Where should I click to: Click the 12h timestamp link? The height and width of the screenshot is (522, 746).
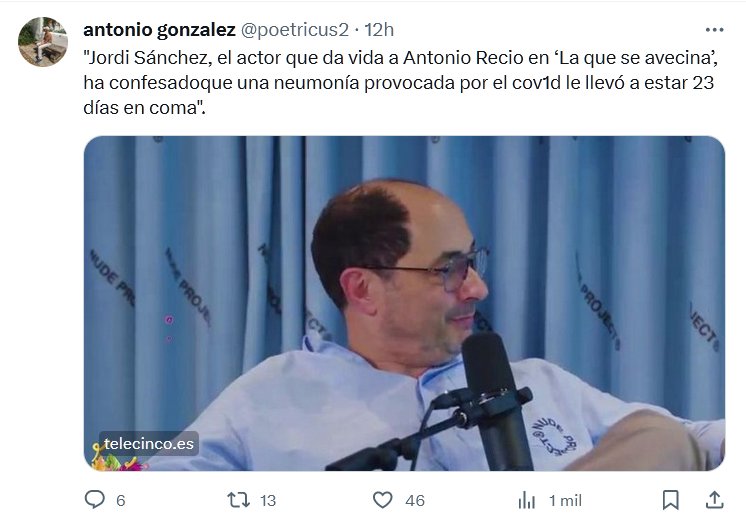[x=379, y=30]
